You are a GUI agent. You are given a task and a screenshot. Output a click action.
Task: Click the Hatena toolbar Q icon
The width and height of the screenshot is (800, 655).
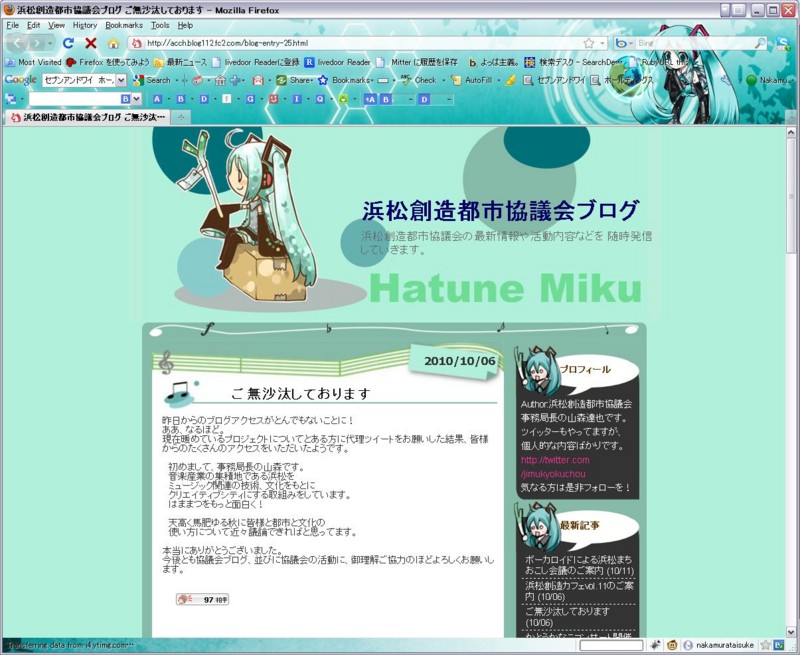tap(320, 99)
